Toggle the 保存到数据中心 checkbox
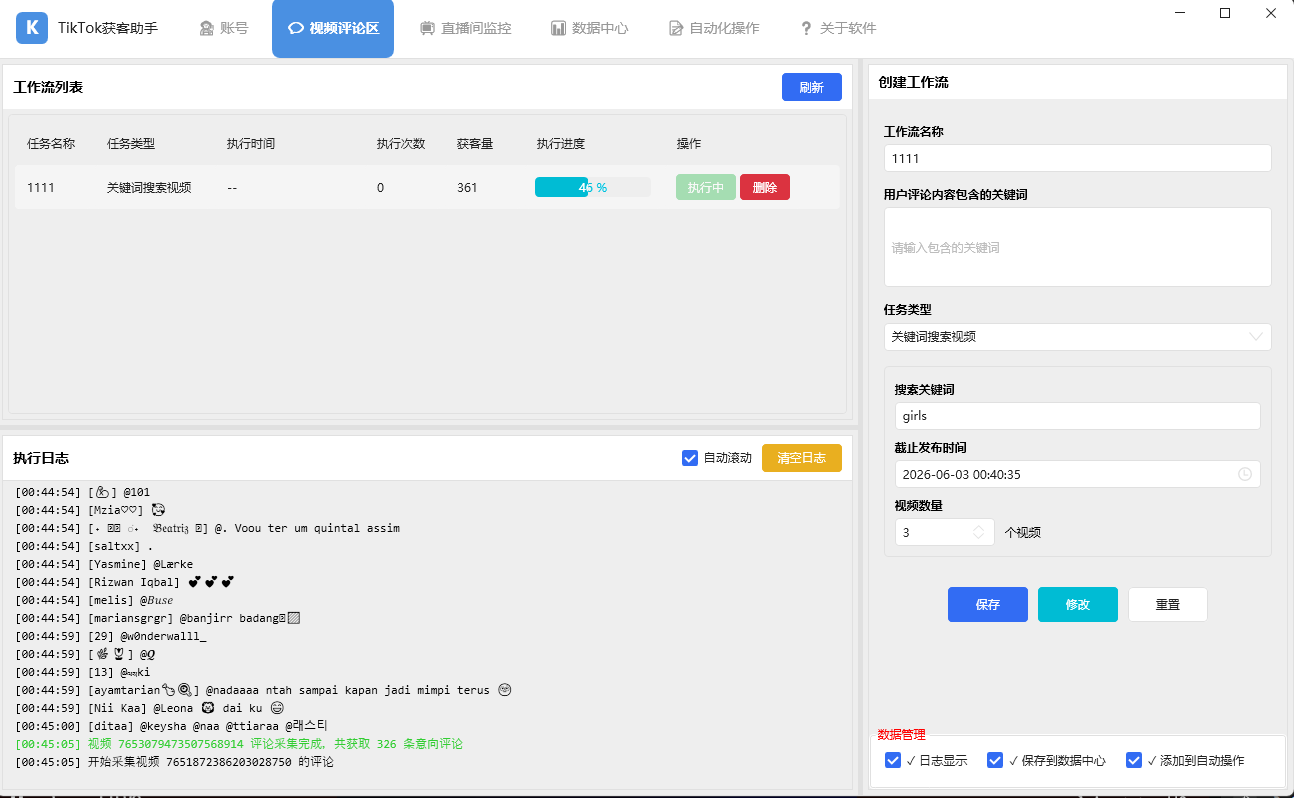 (x=995, y=760)
